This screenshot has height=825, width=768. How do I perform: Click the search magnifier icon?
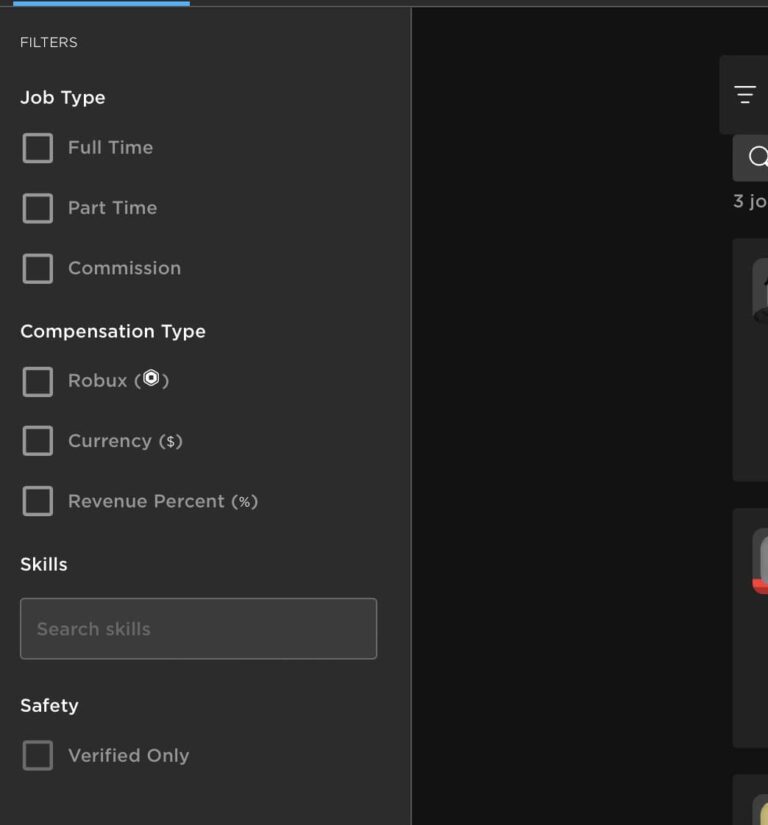point(758,157)
